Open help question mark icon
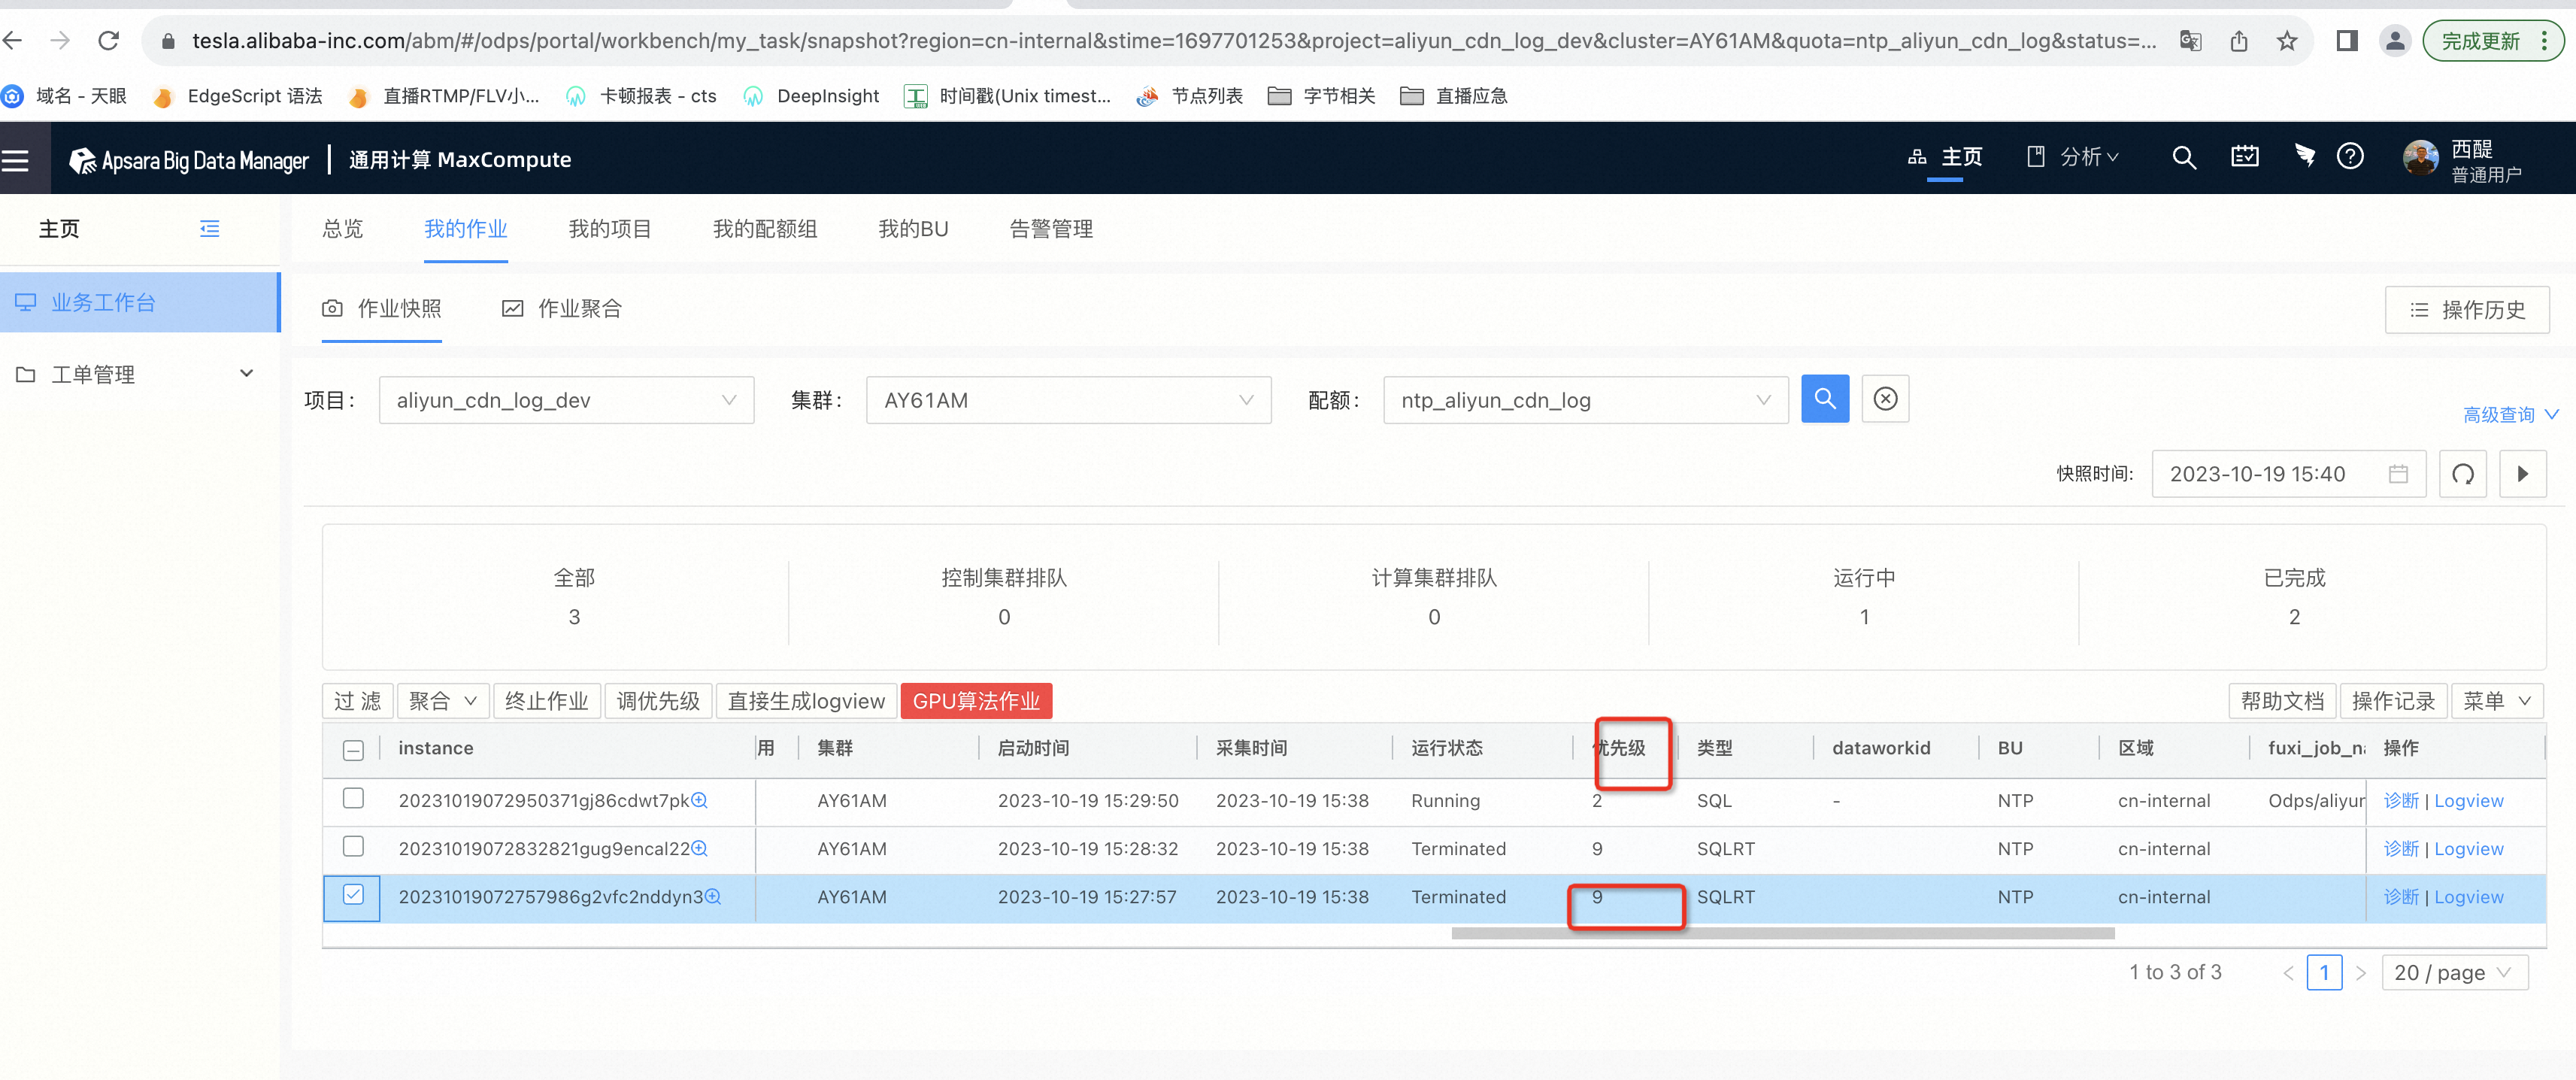This screenshot has width=2576, height=1080. click(x=2350, y=156)
